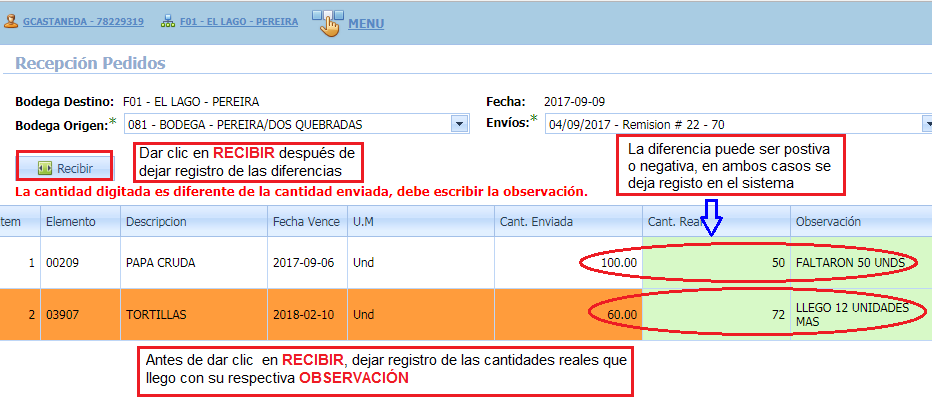Click the Recibir button

tap(65, 168)
